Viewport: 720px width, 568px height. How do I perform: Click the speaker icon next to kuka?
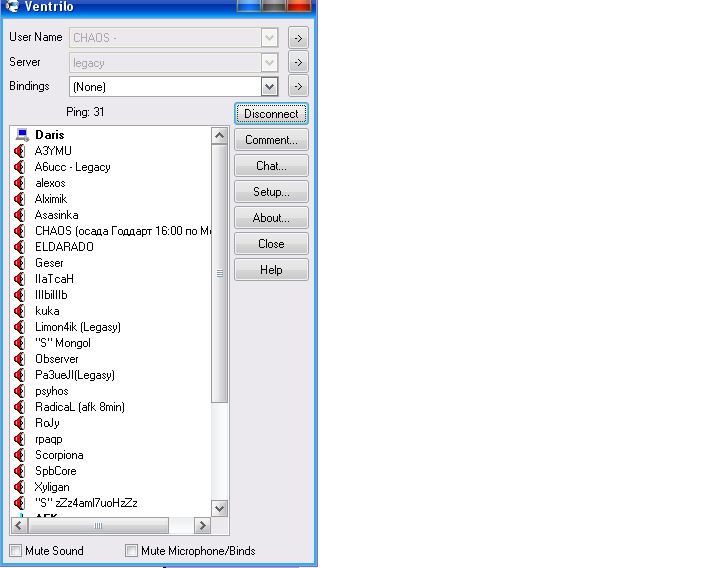tap(19, 311)
